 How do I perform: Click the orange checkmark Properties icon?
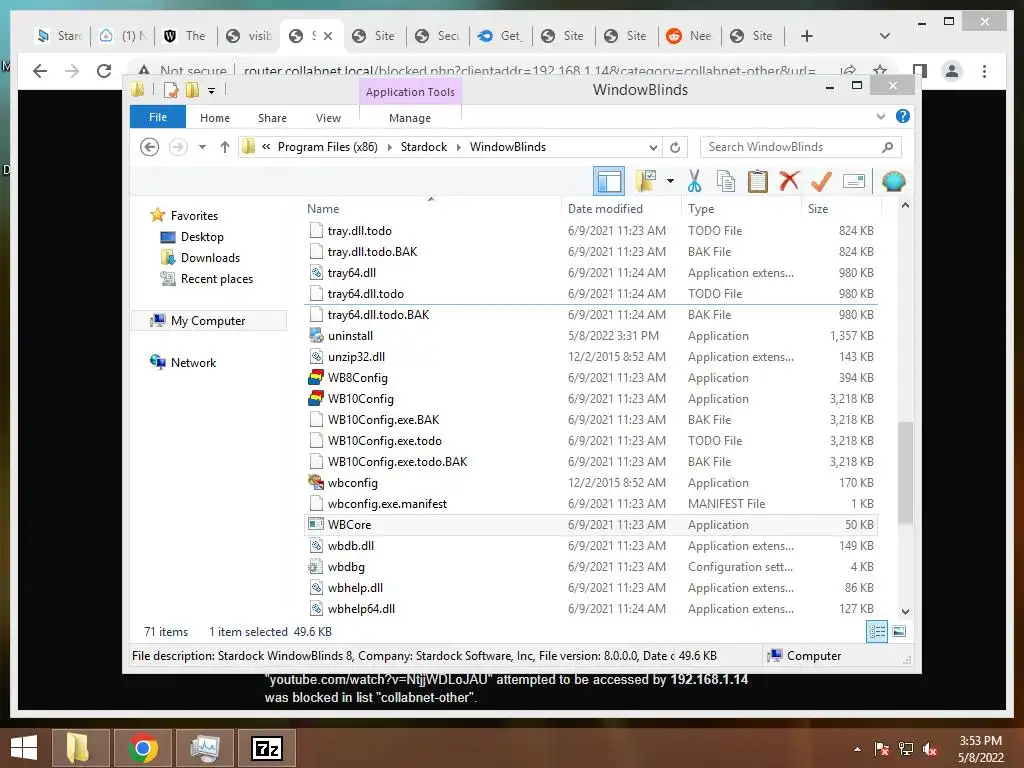(821, 181)
